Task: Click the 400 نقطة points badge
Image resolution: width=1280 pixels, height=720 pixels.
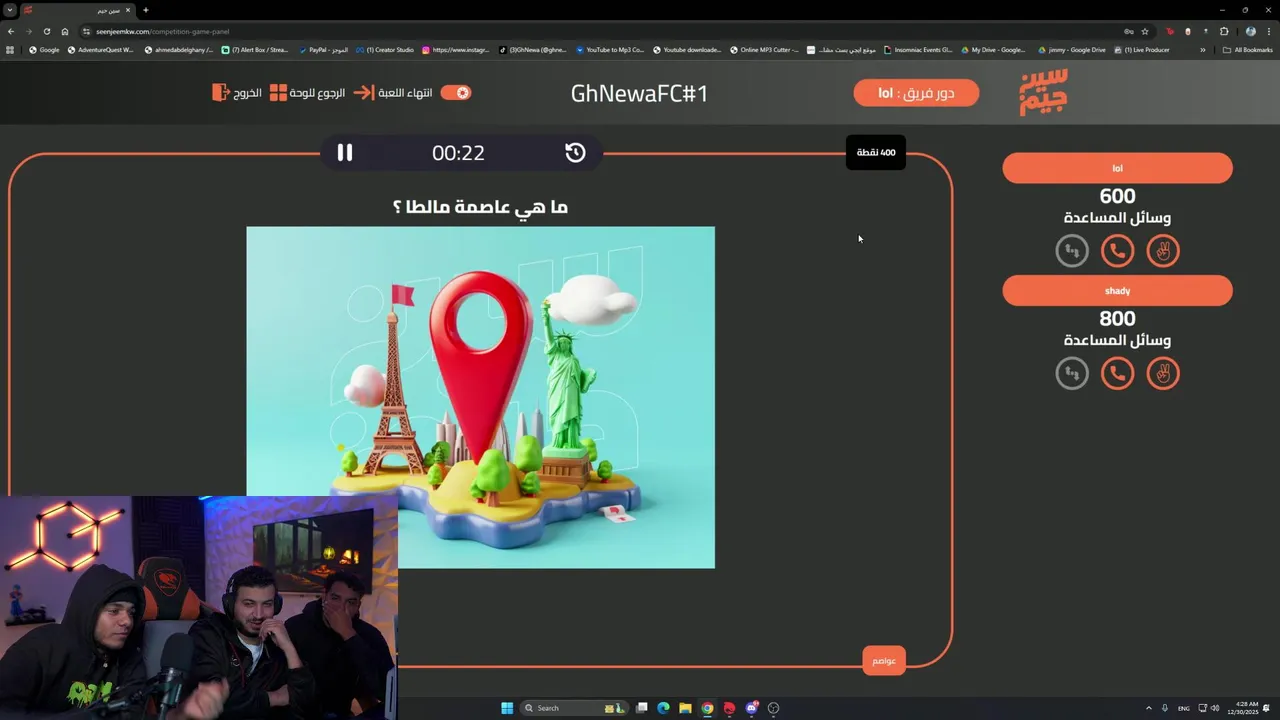Action: [876, 153]
